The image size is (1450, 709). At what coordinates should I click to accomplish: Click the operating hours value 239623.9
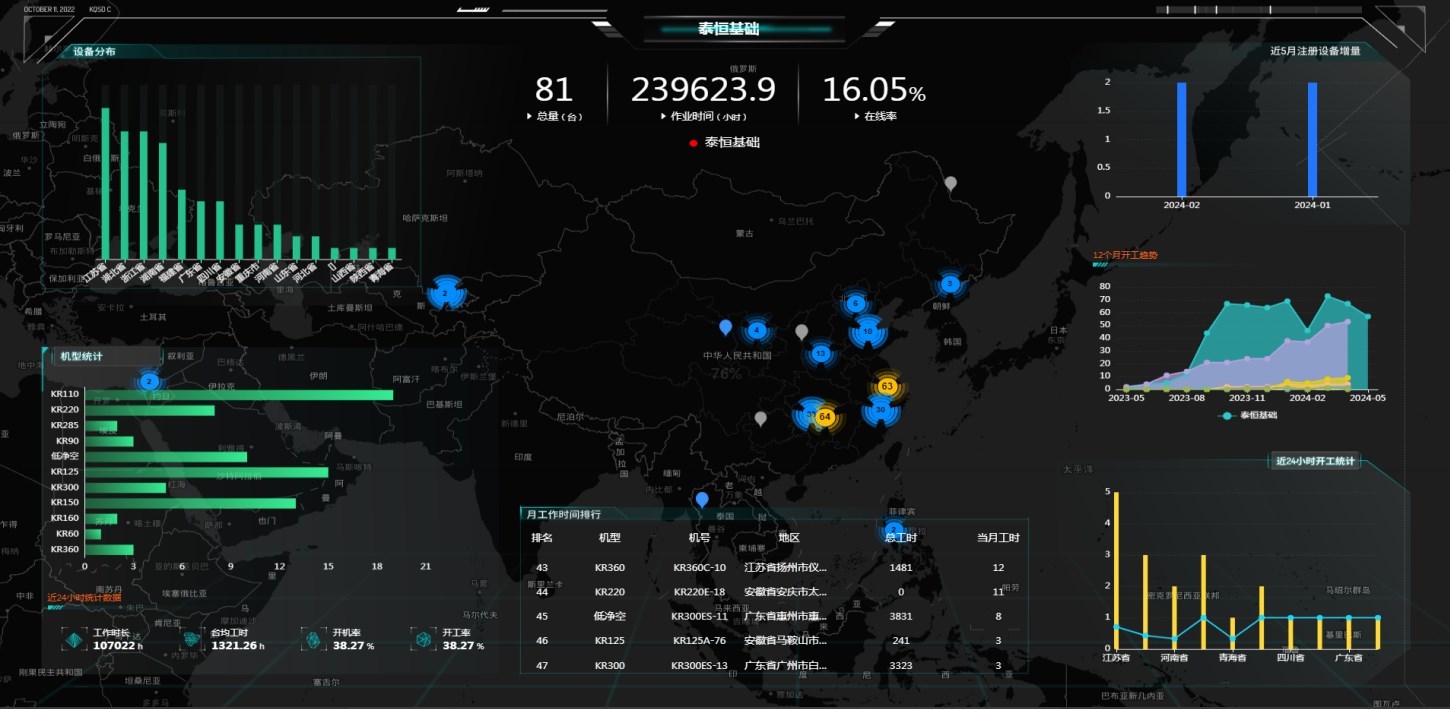pyautogui.click(x=703, y=90)
